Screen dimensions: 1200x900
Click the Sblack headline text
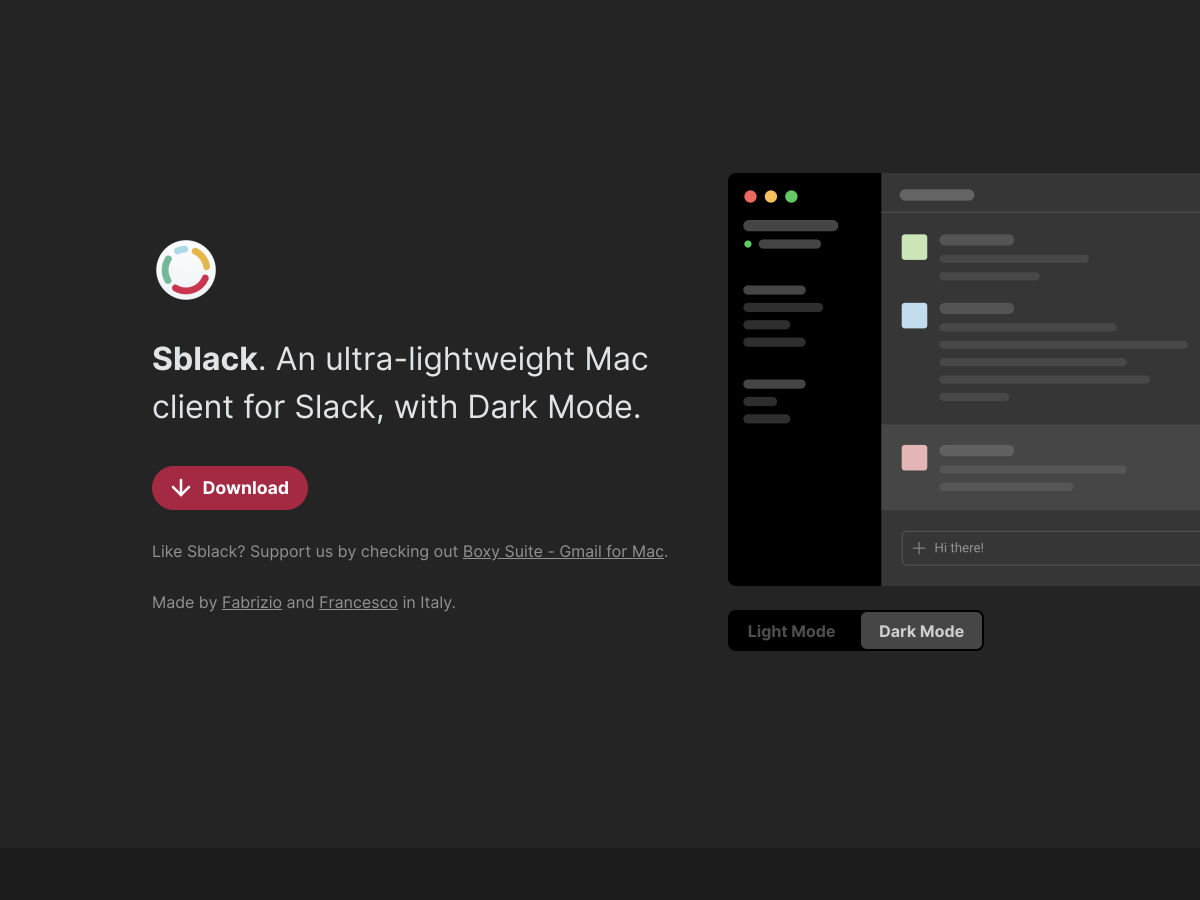click(401, 383)
